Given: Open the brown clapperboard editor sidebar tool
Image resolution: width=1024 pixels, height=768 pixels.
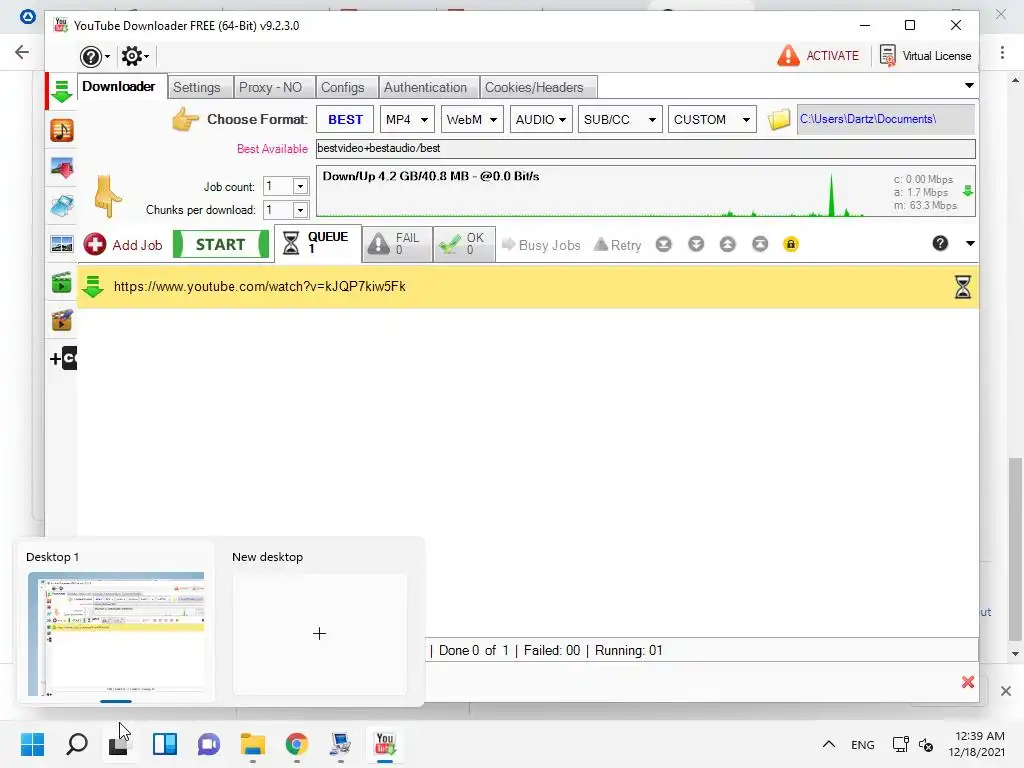Looking at the screenshot, I should click(x=62, y=321).
